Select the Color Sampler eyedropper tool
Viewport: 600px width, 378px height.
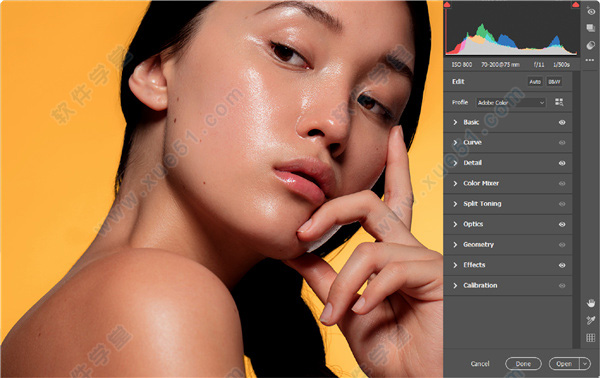pyautogui.click(x=590, y=320)
